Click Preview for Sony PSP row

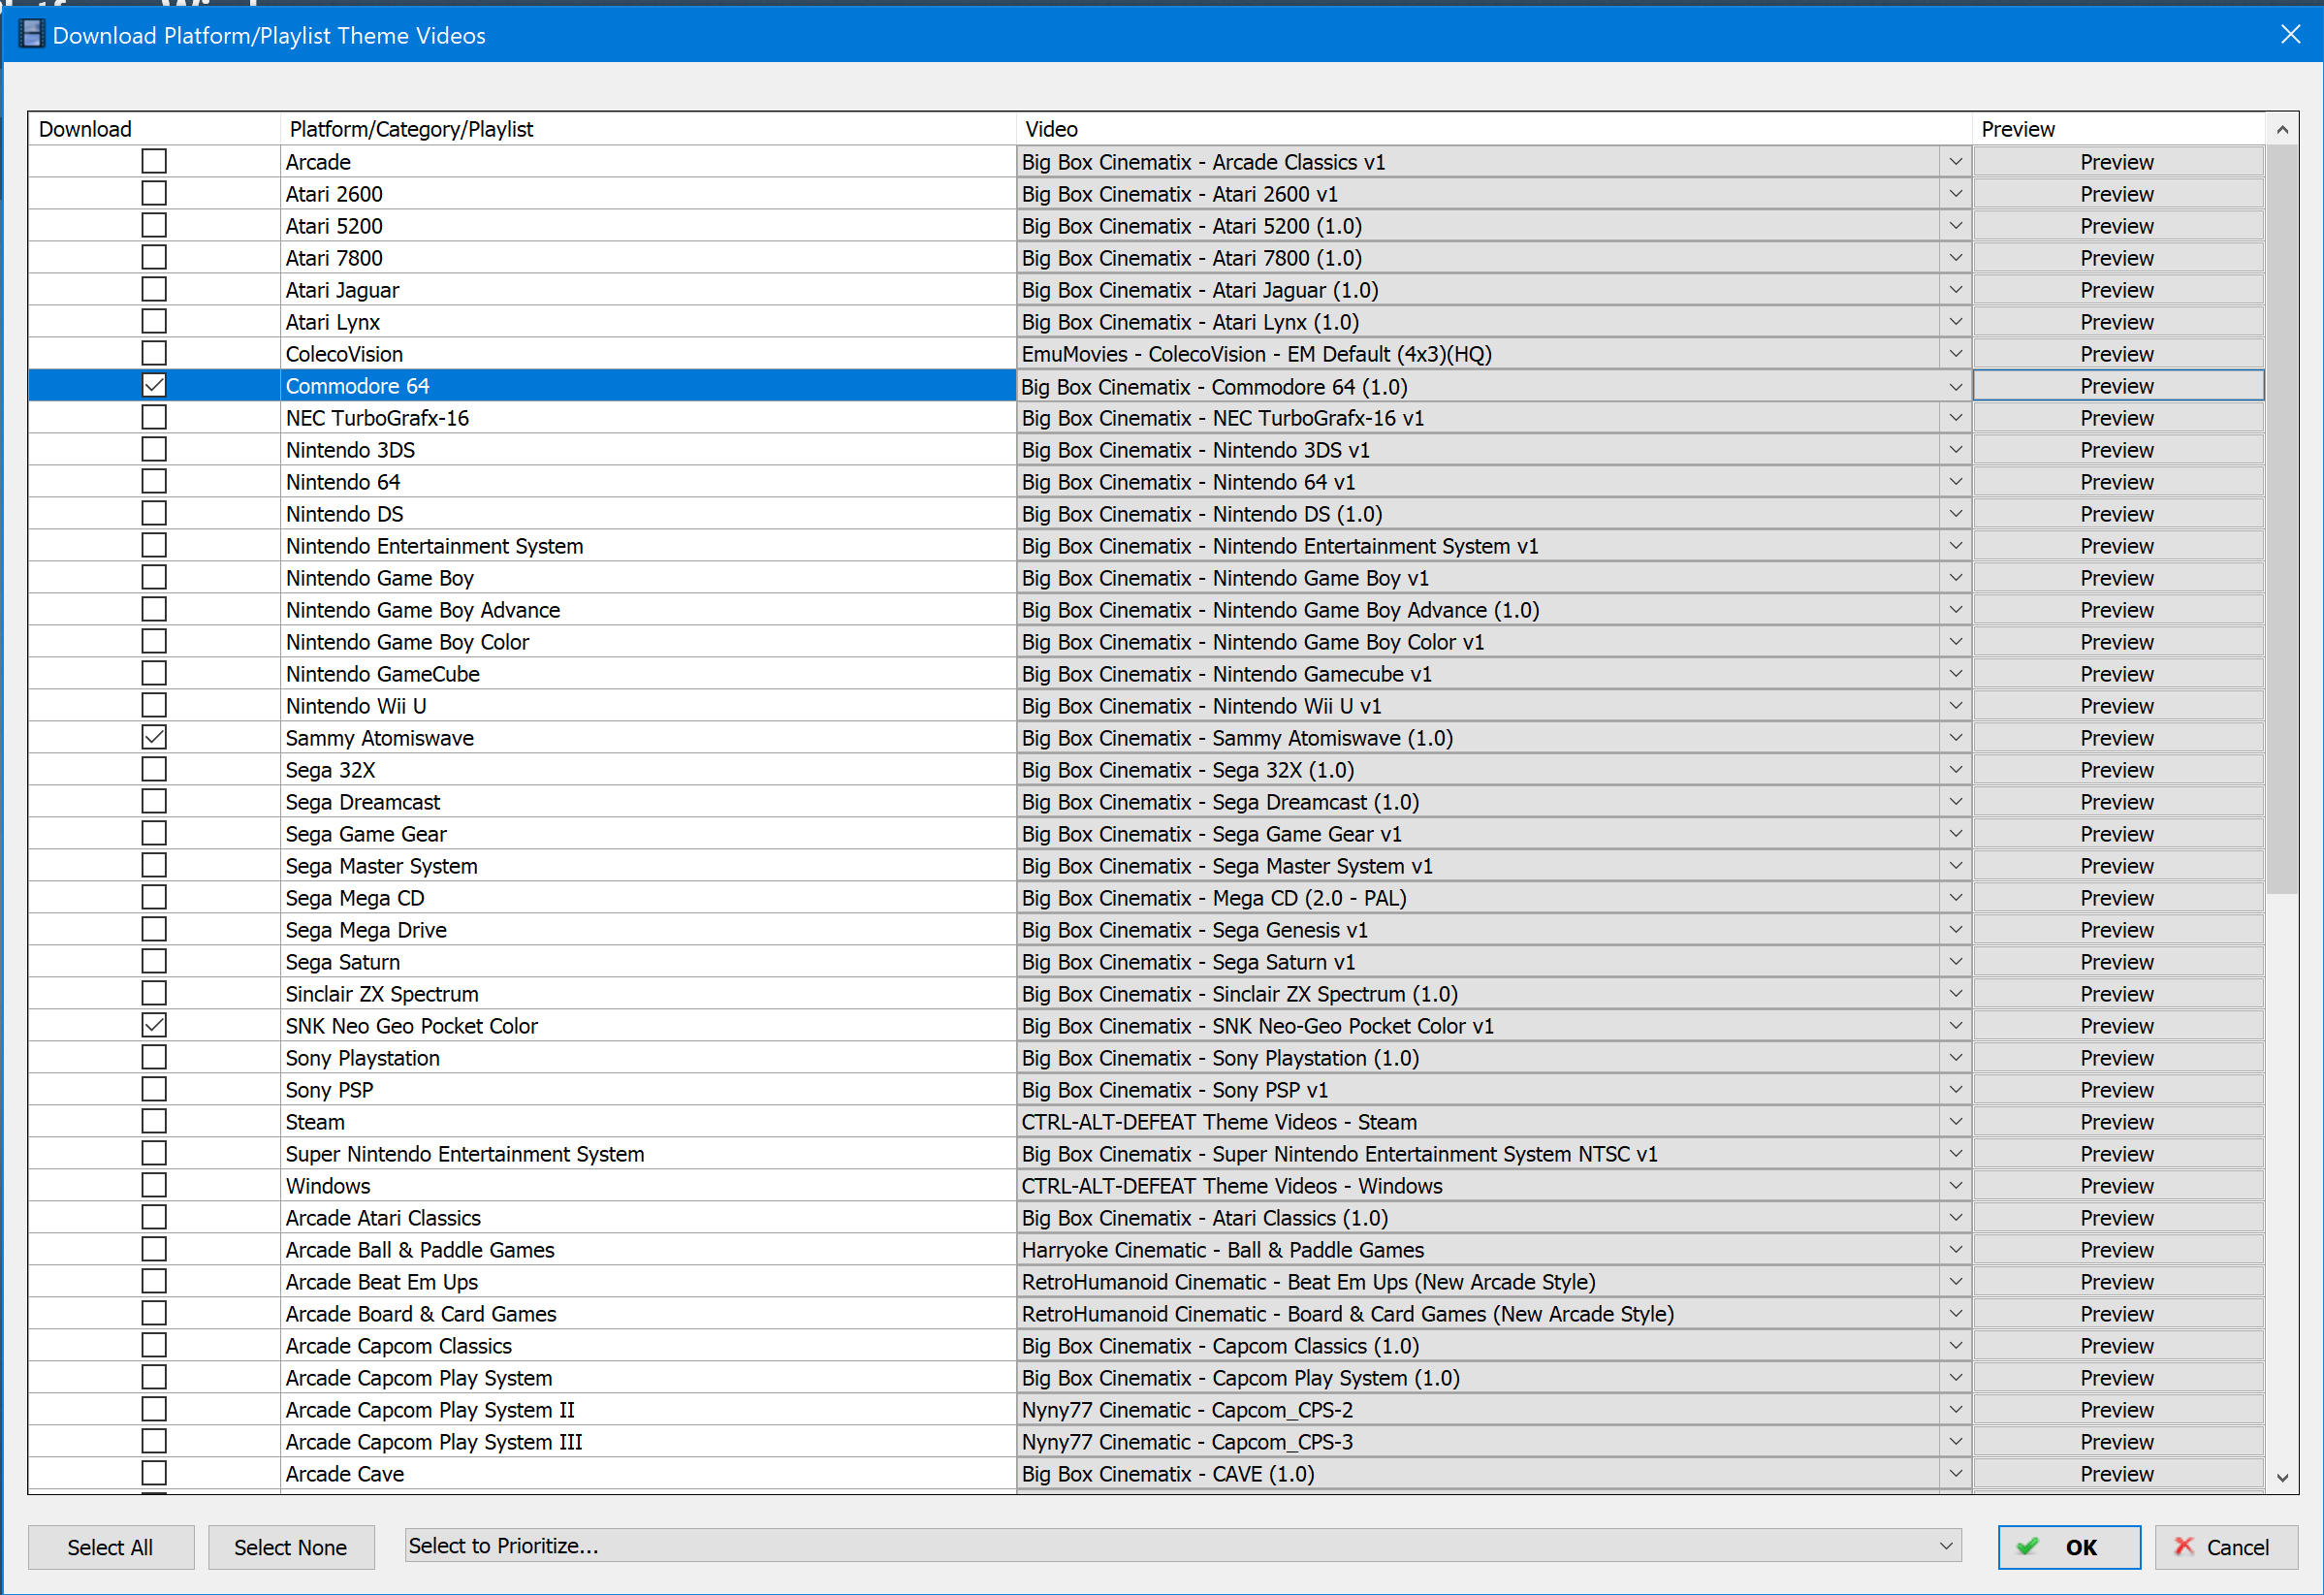click(2118, 1089)
